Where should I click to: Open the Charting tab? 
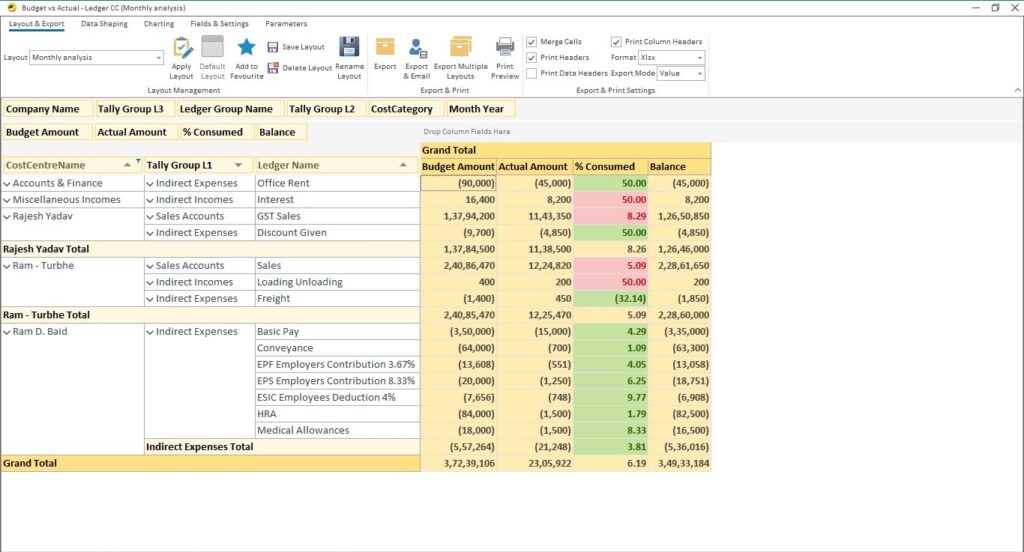[x=158, y=24]
